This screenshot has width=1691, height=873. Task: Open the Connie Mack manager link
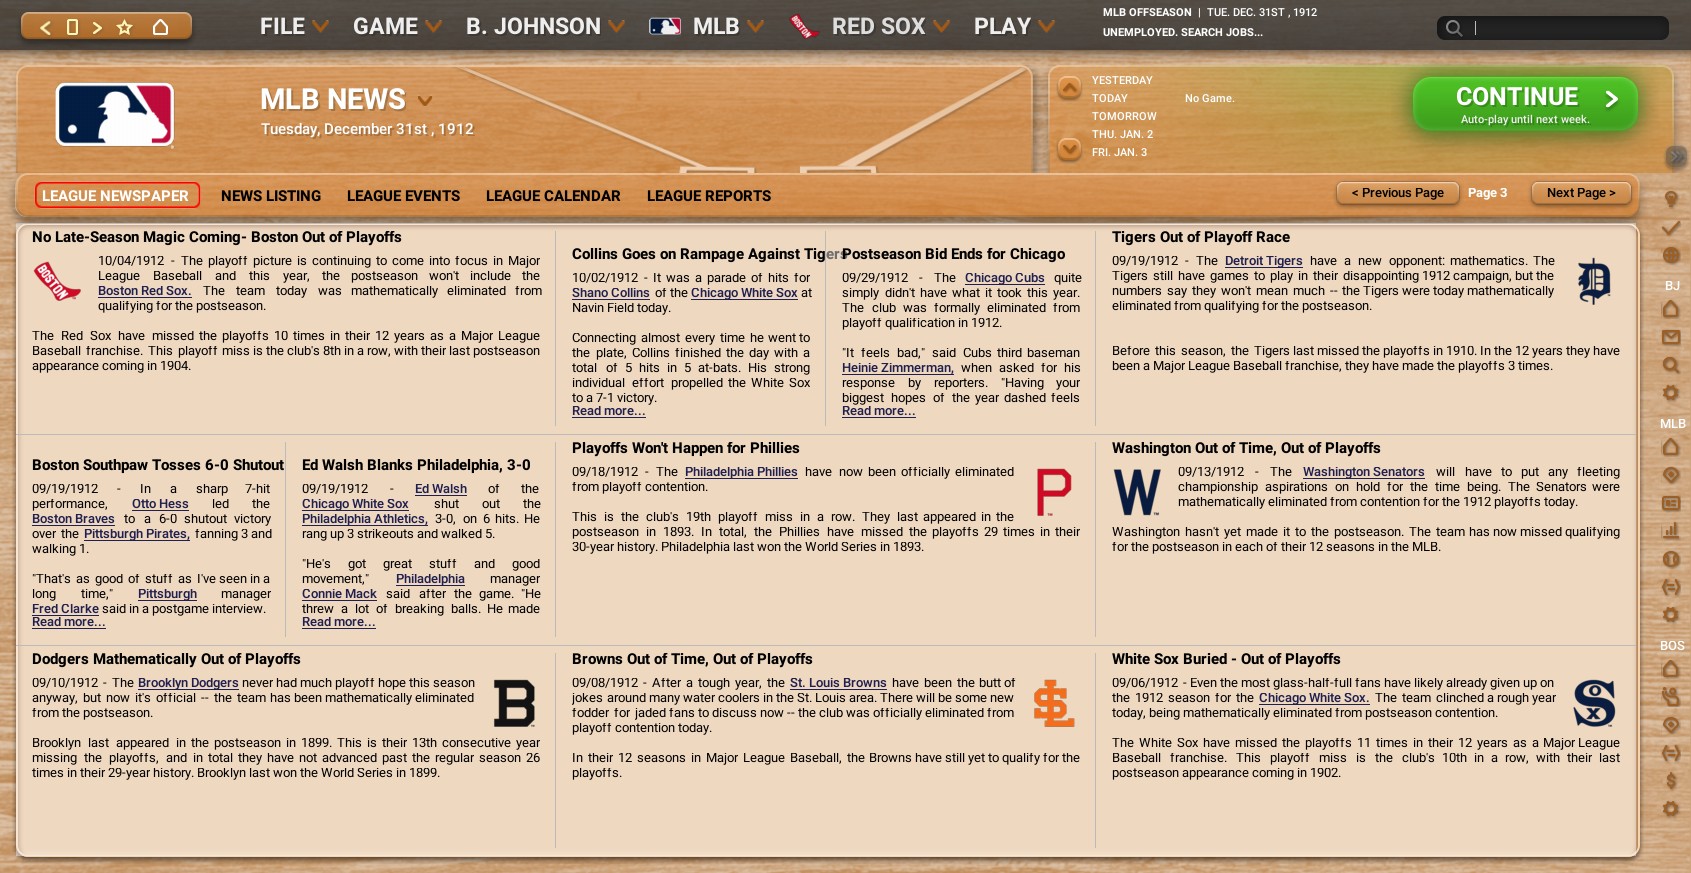339,594
